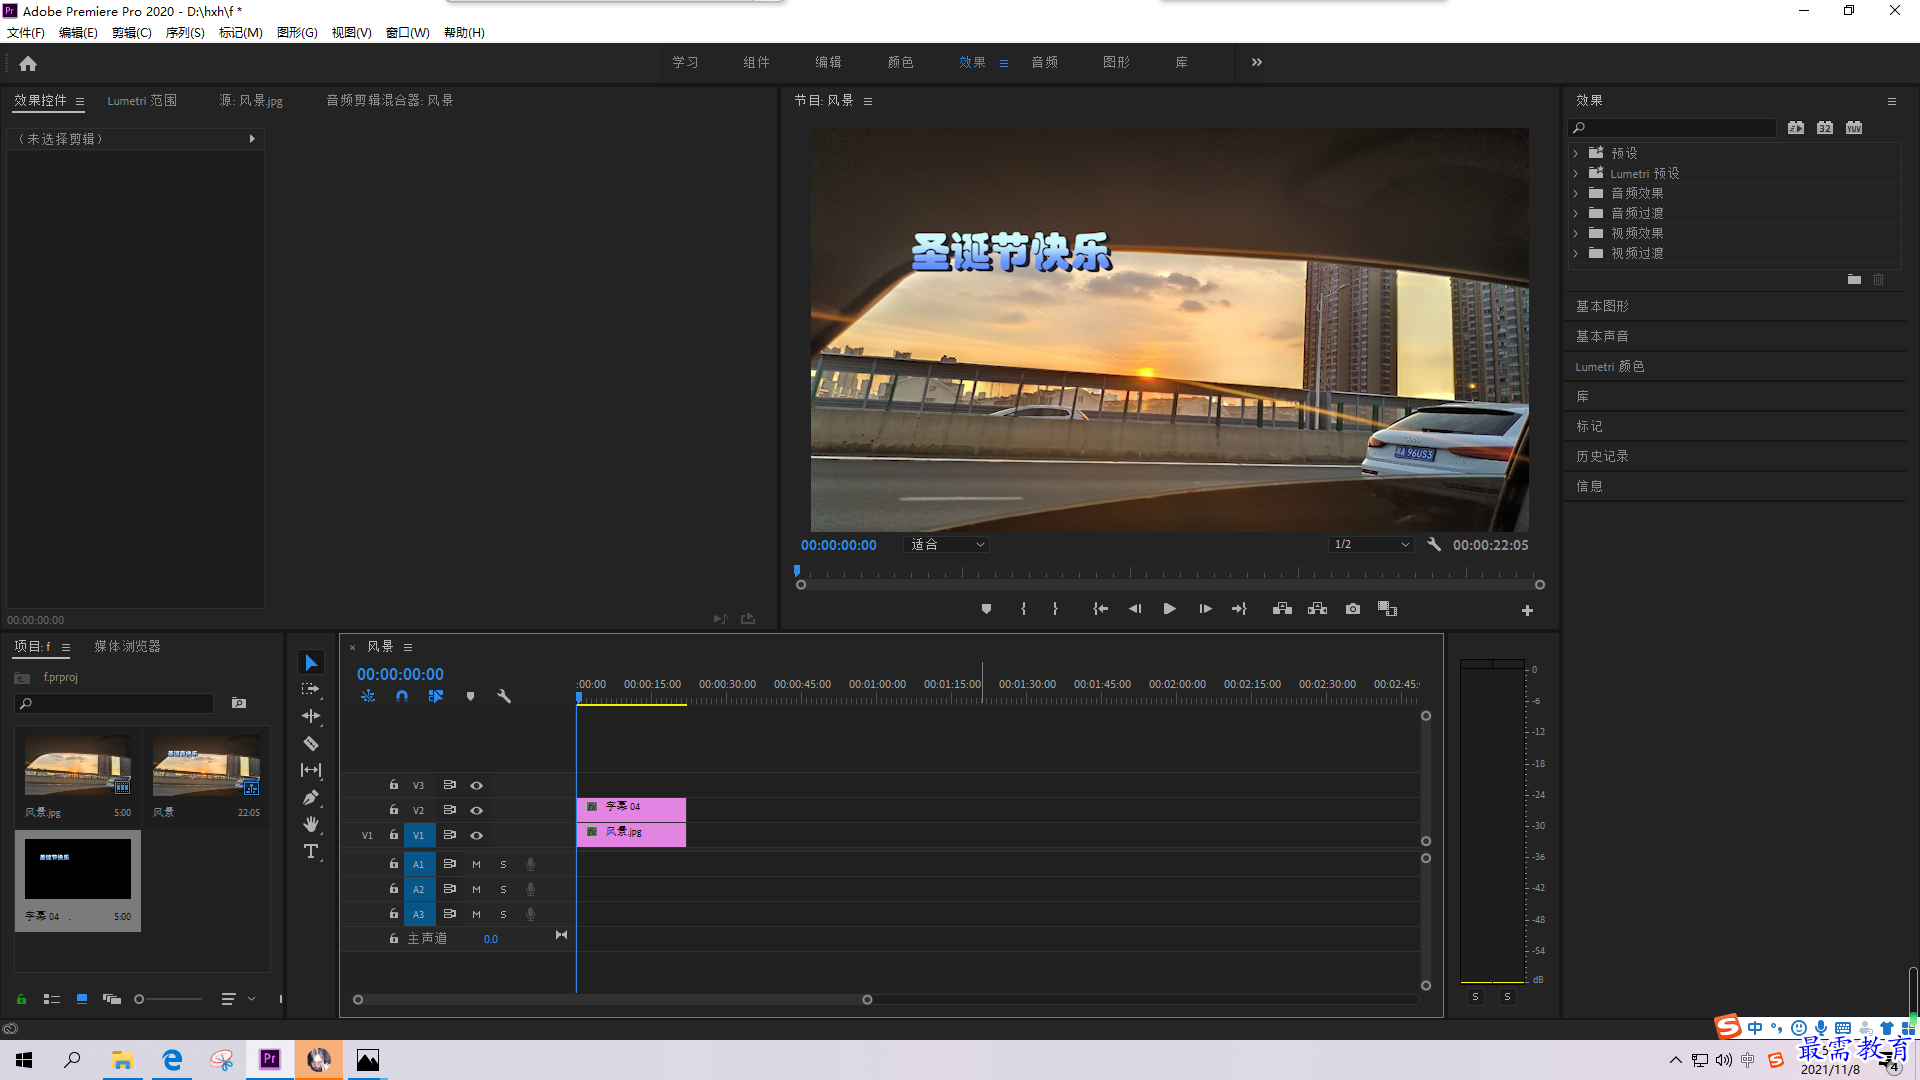1920x1080 pixels.
Task: Add marker in program monitor
Action: click(986, 609)
